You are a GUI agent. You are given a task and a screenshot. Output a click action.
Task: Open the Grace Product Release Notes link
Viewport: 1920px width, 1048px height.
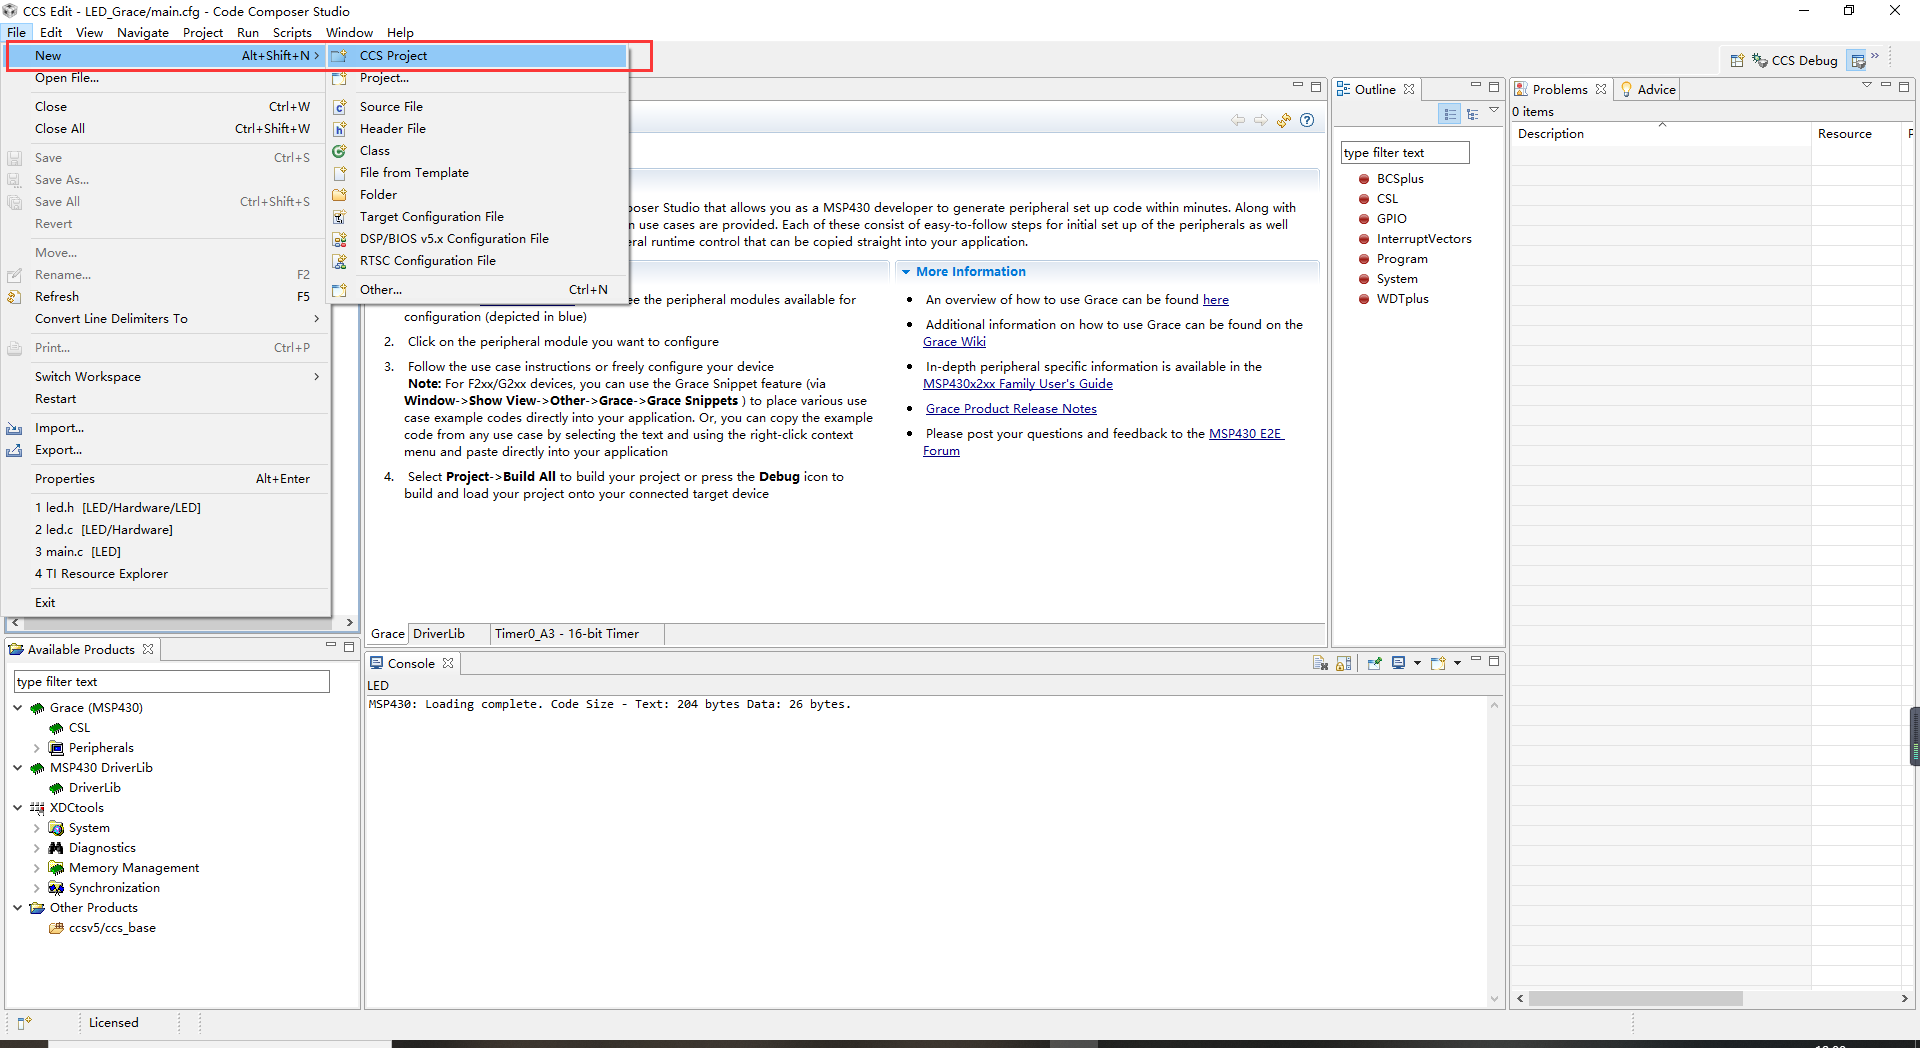(1011, 409)
